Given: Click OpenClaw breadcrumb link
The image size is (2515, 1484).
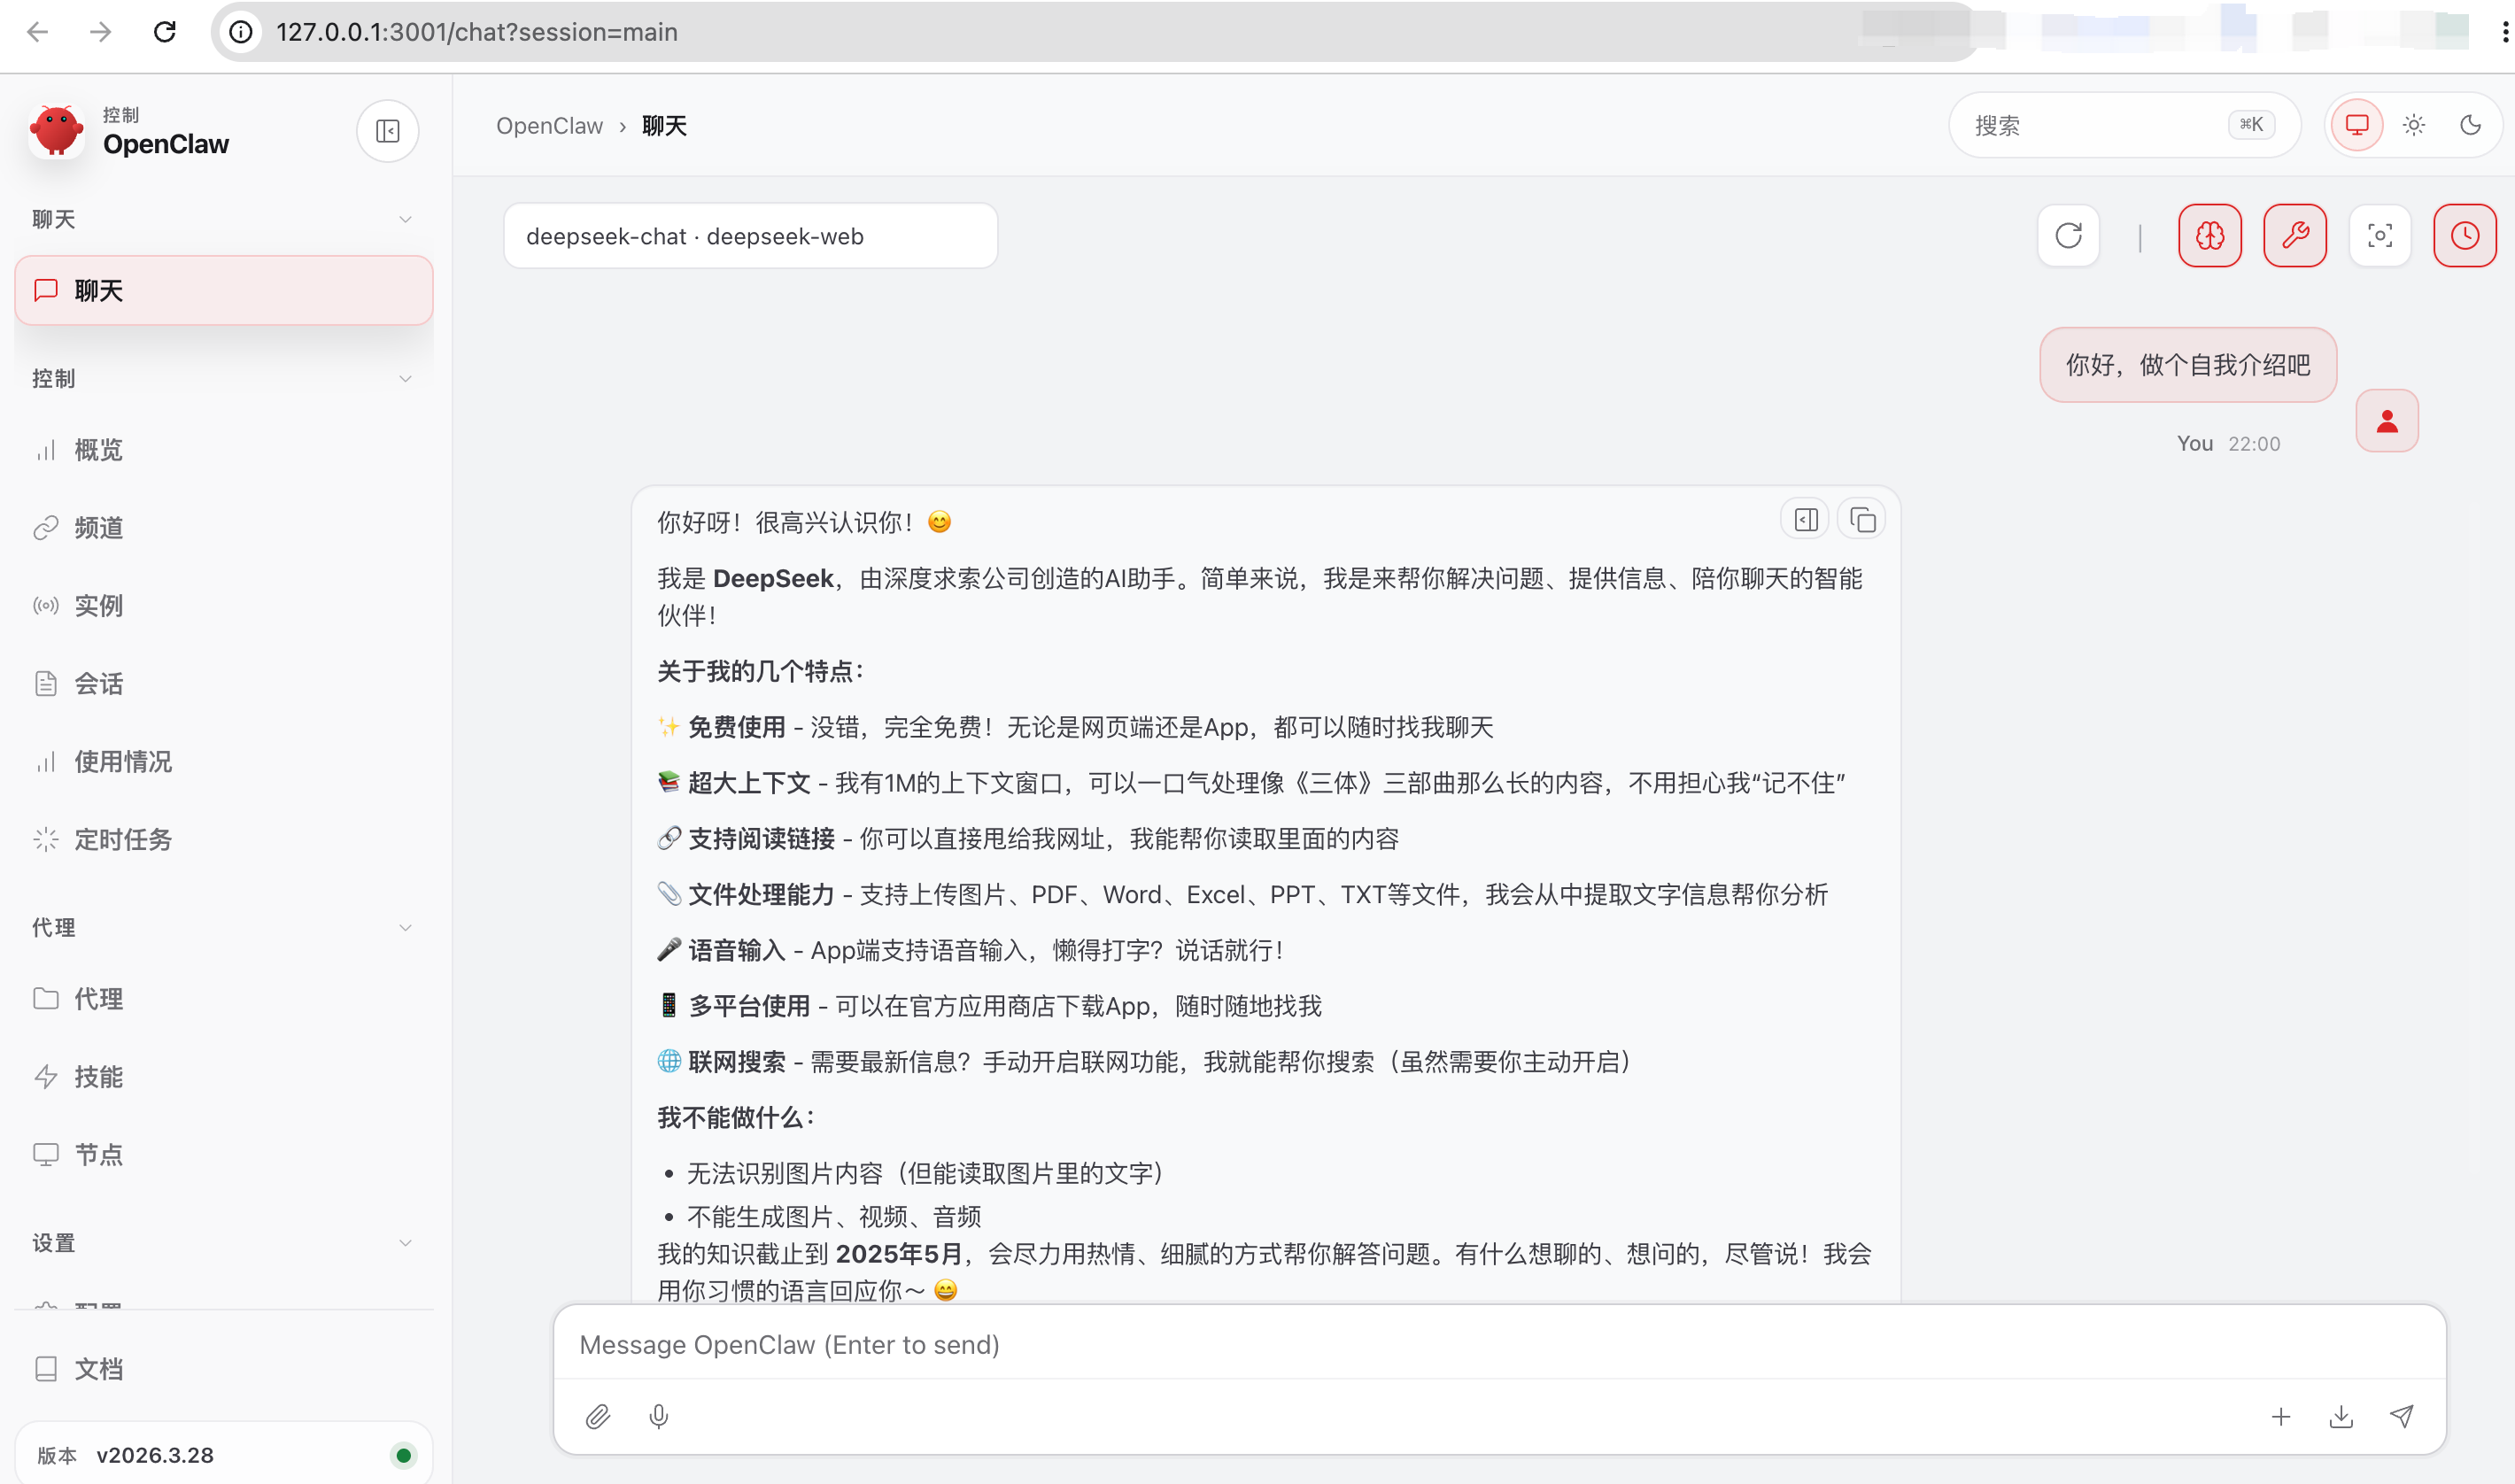Looking at the screenshot, I should tap(549, 126).
